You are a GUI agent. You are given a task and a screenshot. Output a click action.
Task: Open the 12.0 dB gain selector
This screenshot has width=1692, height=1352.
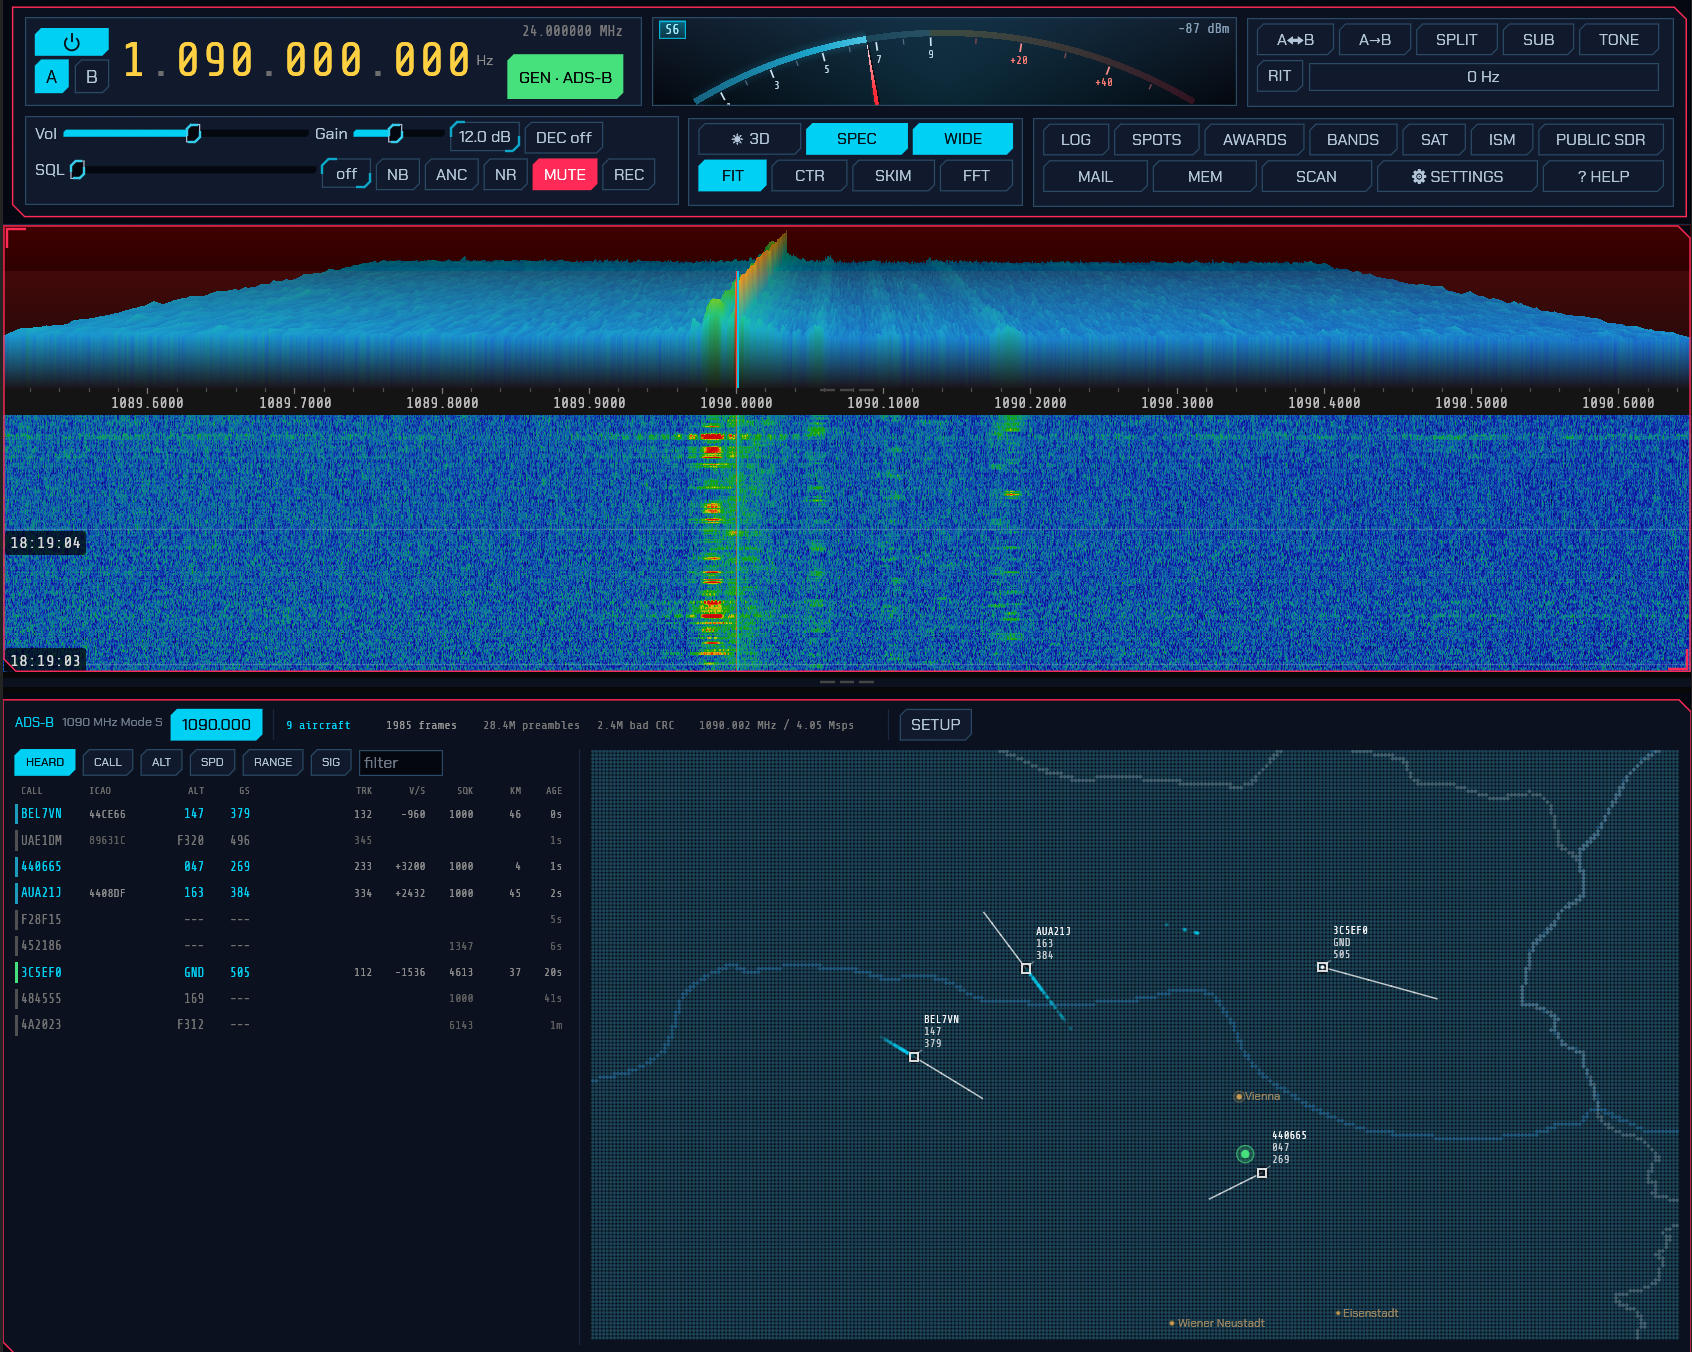point(485,137)
